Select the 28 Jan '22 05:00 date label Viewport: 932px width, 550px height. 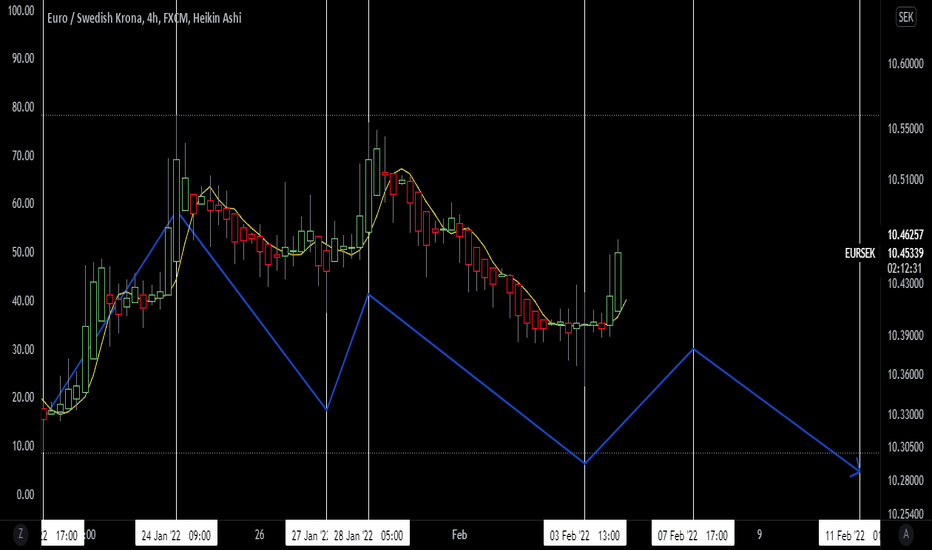click(369, 535)
